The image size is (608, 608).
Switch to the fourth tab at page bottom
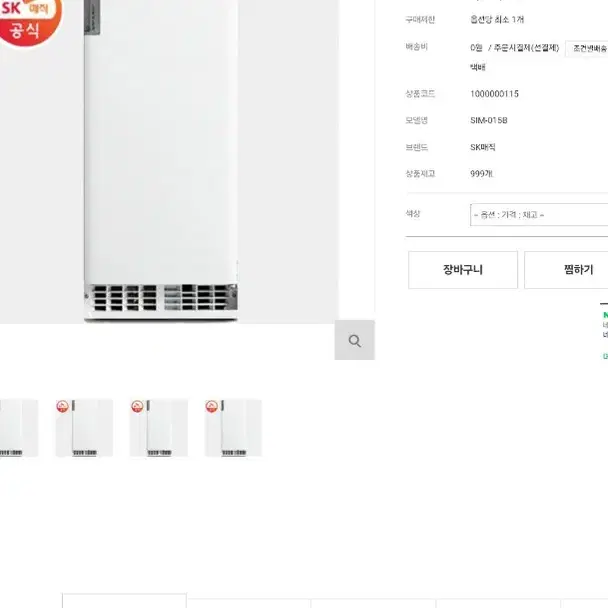point(498,603)
